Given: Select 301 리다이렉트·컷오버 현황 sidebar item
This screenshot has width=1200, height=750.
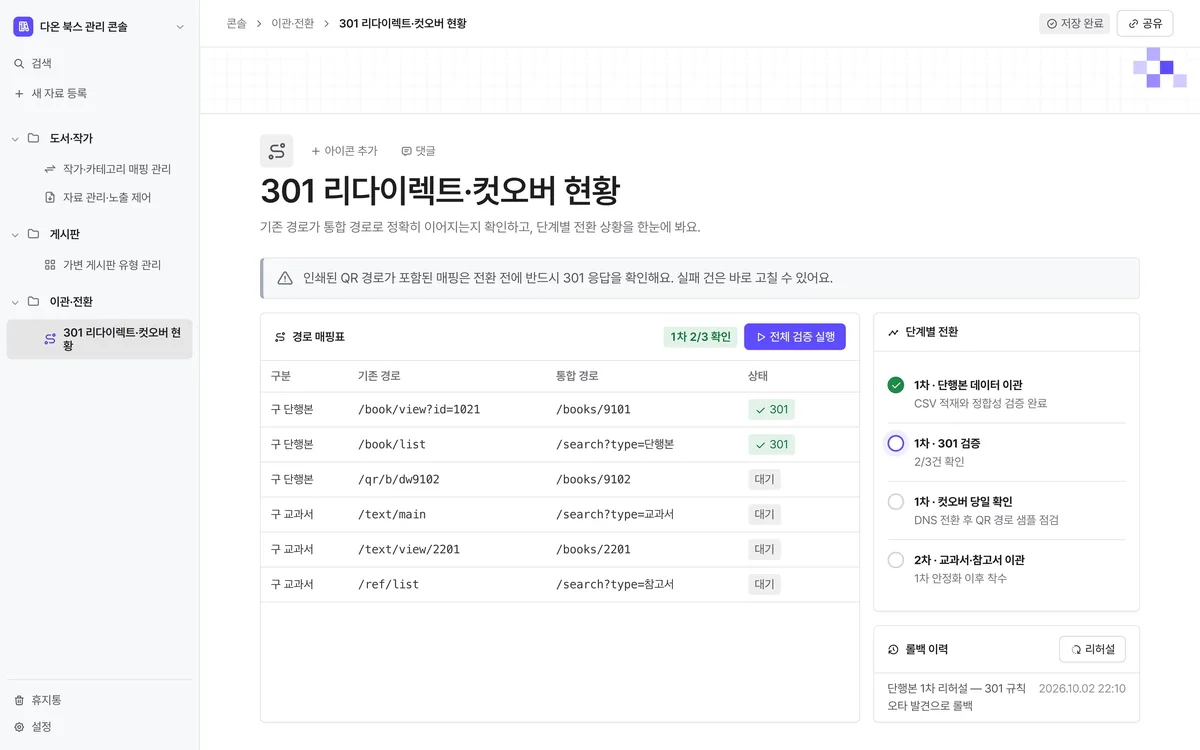Looking at the screenshot, I should [x=100, y=339].
